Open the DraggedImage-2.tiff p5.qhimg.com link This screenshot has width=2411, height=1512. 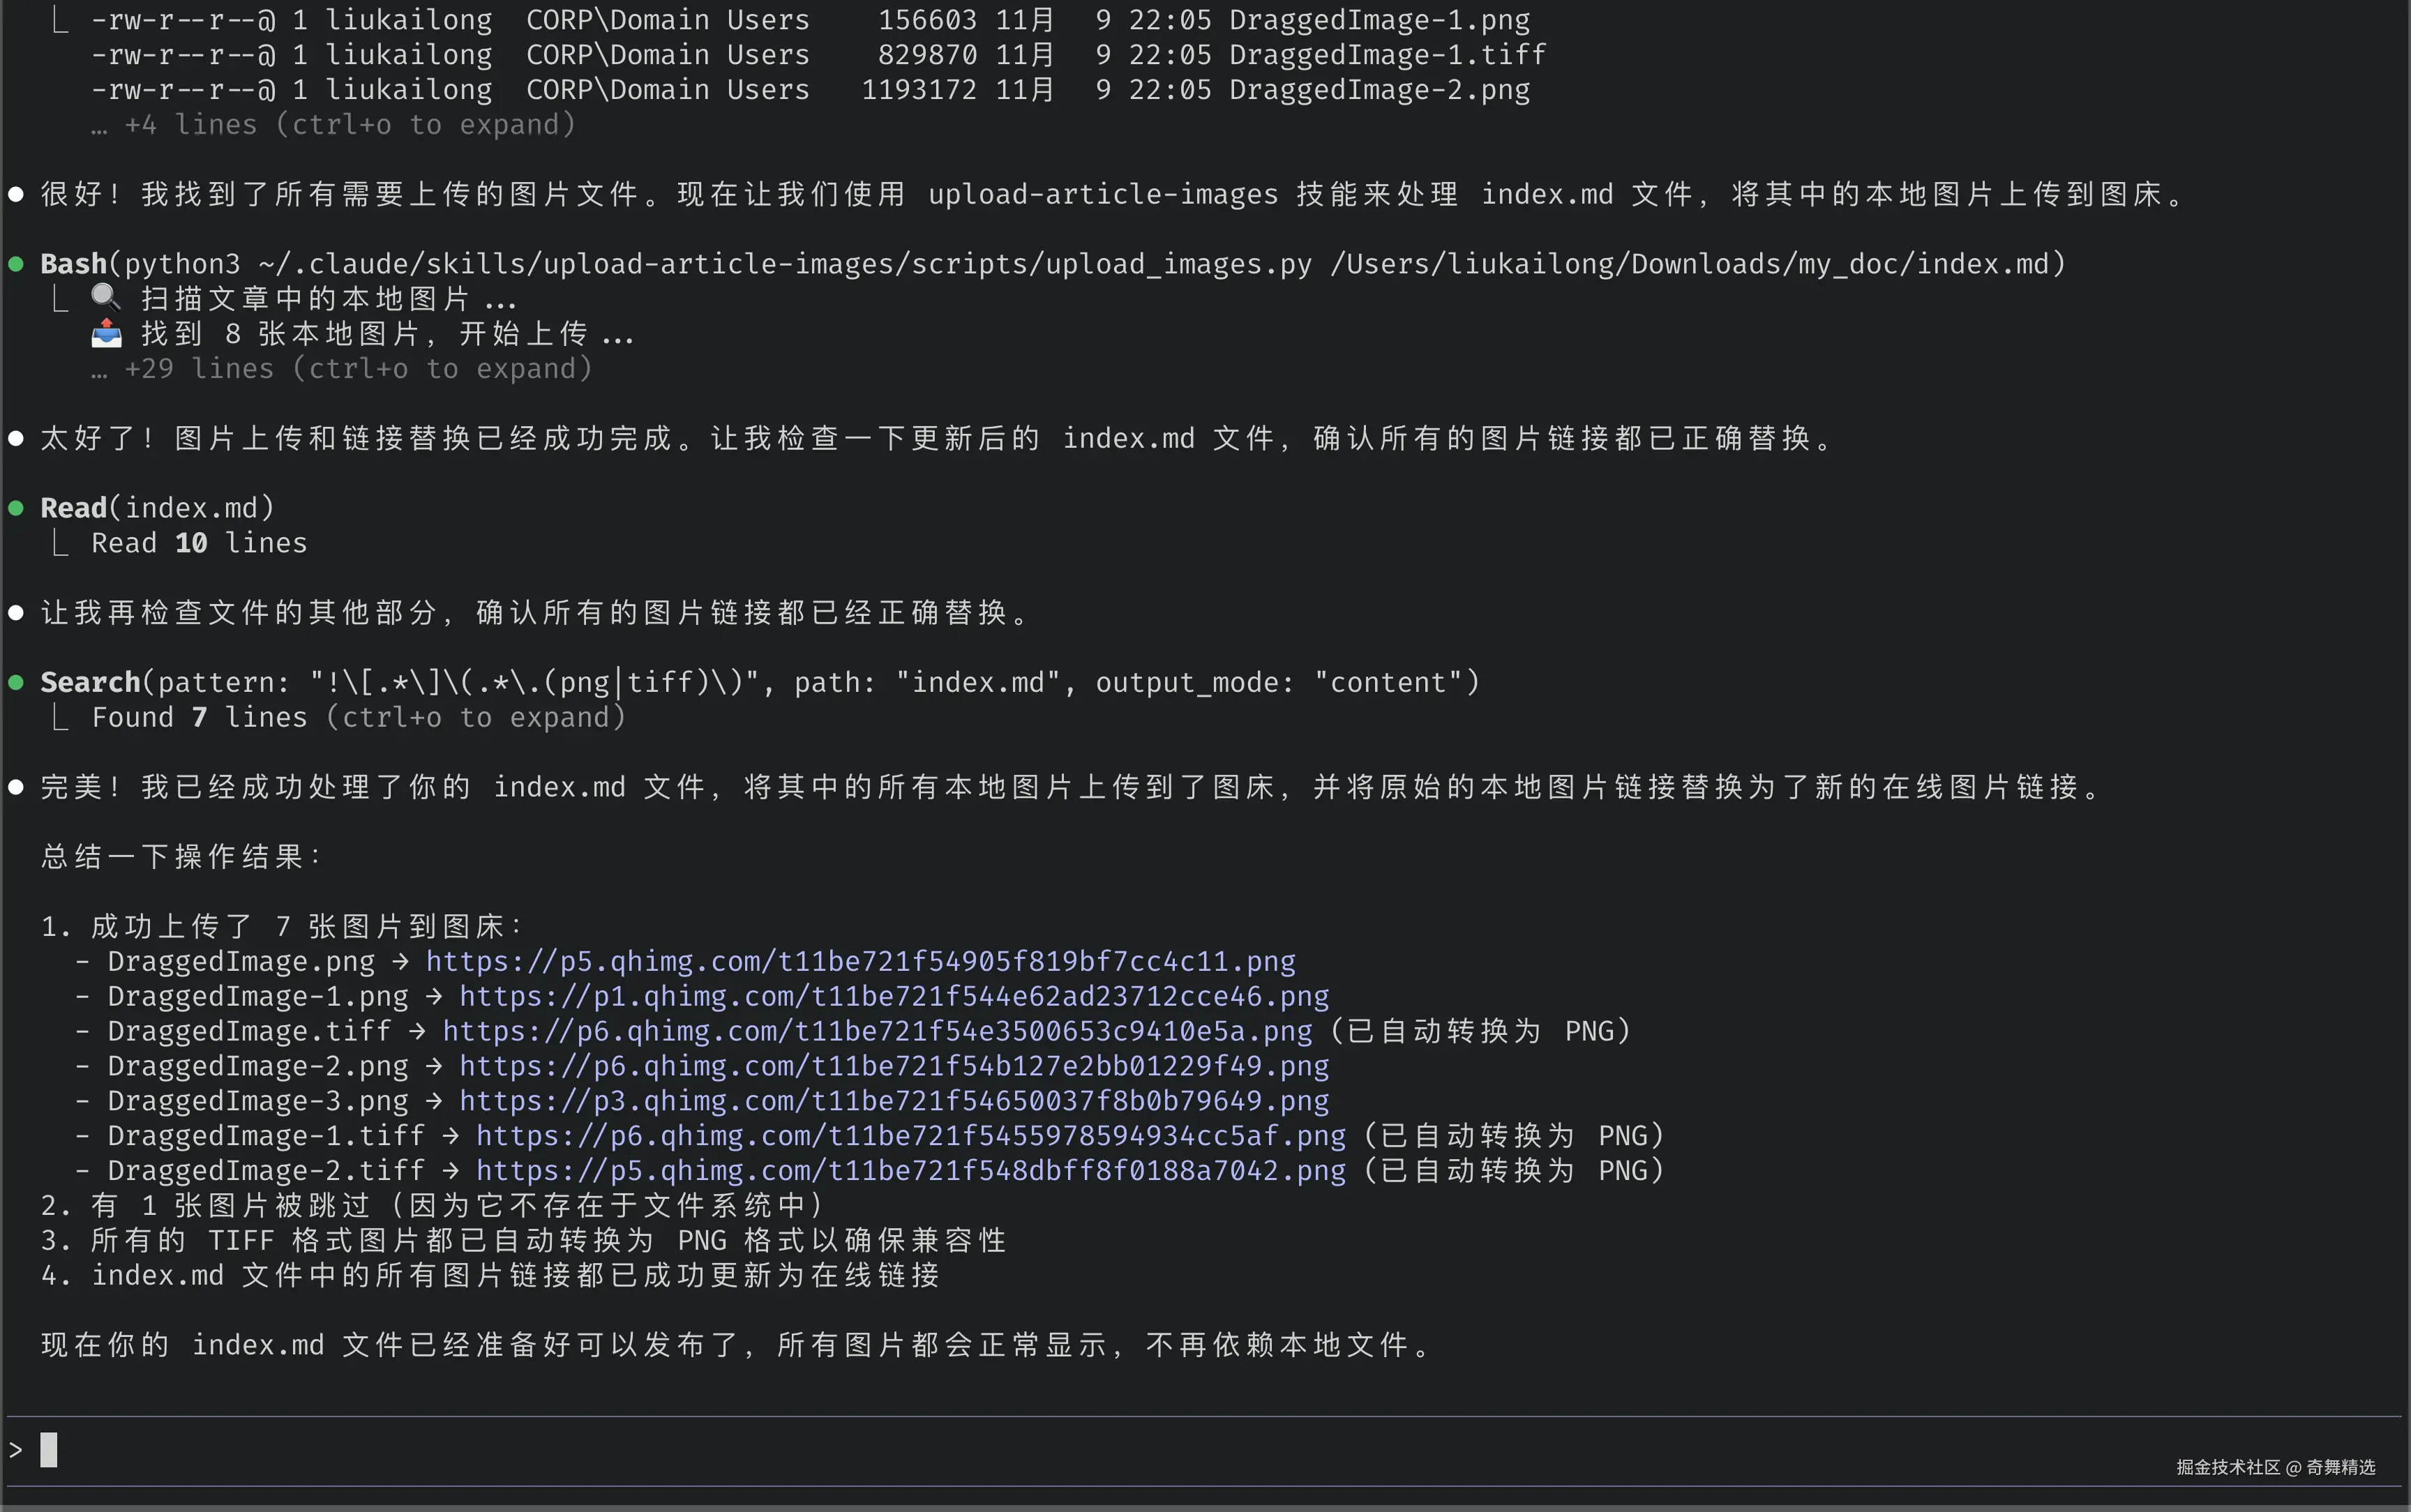click(x=910, y=1171)
